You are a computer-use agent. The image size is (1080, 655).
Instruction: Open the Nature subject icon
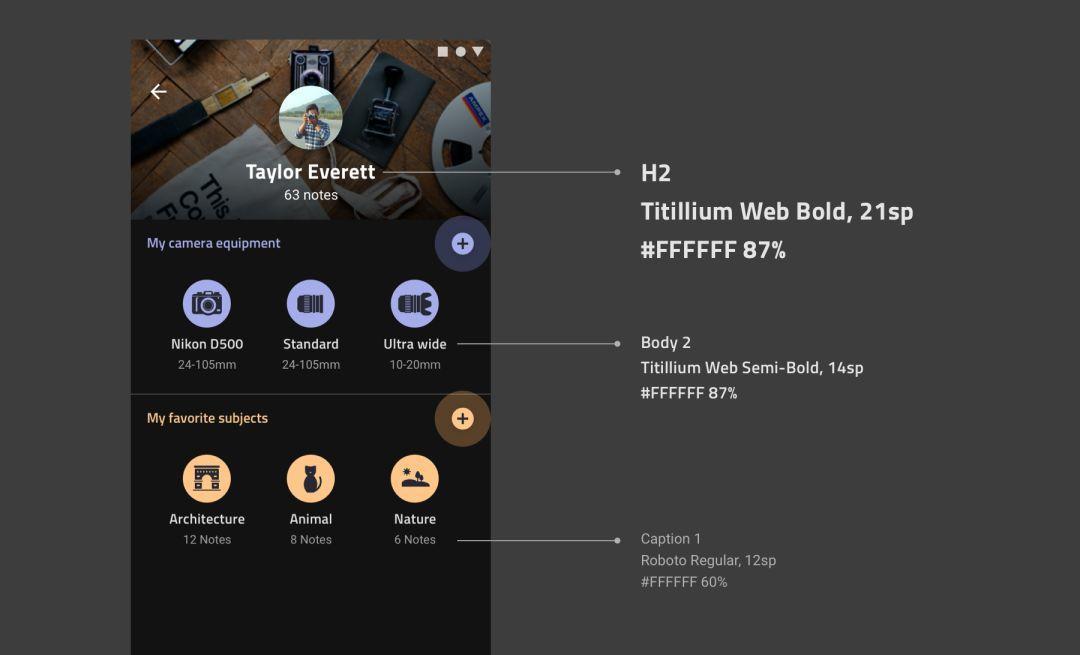click(x=415, y=479)
